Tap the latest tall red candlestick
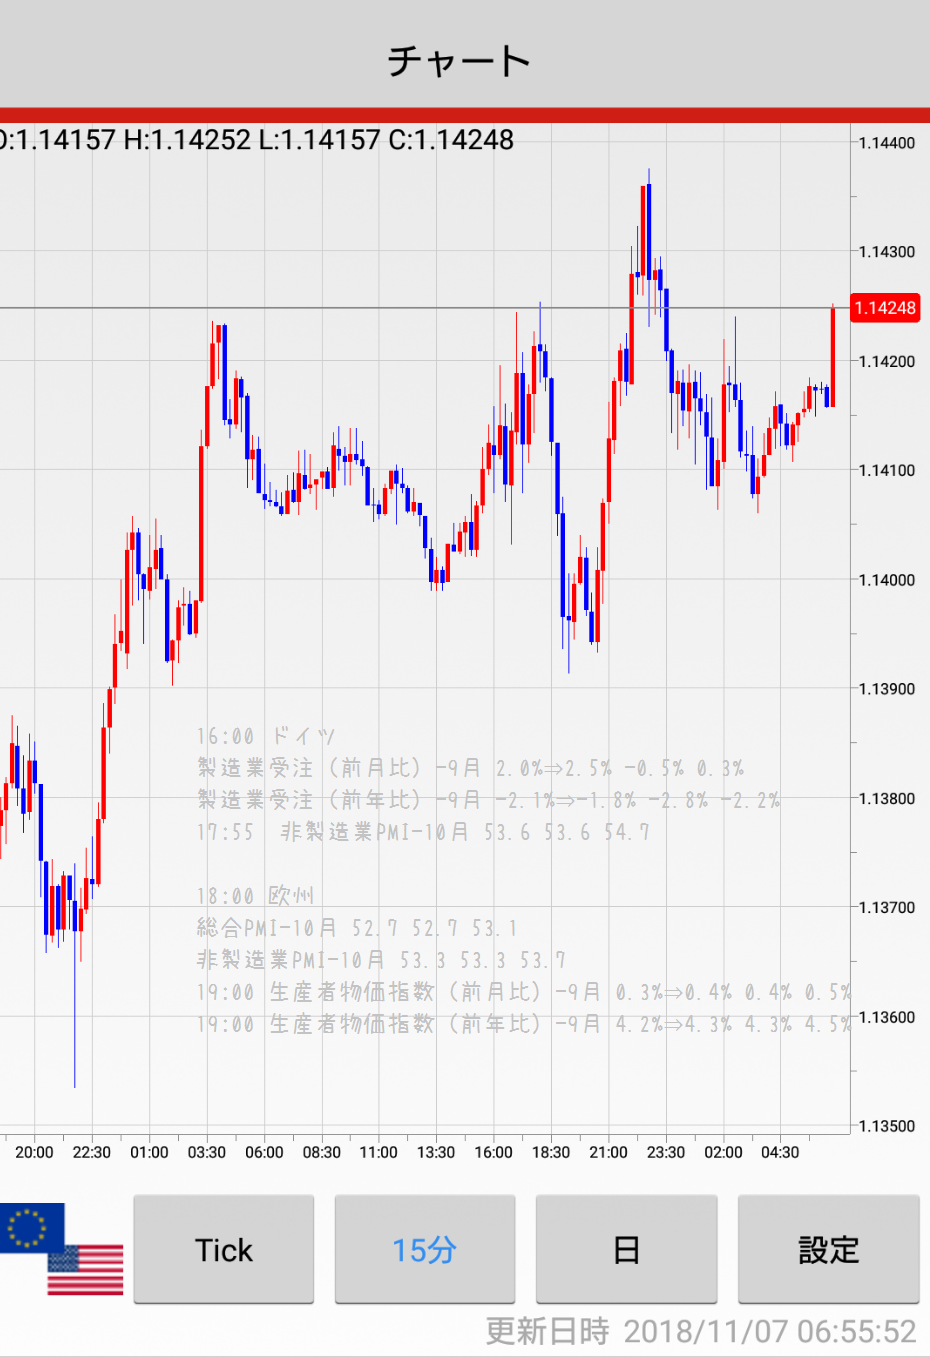 tap(833, 355)
